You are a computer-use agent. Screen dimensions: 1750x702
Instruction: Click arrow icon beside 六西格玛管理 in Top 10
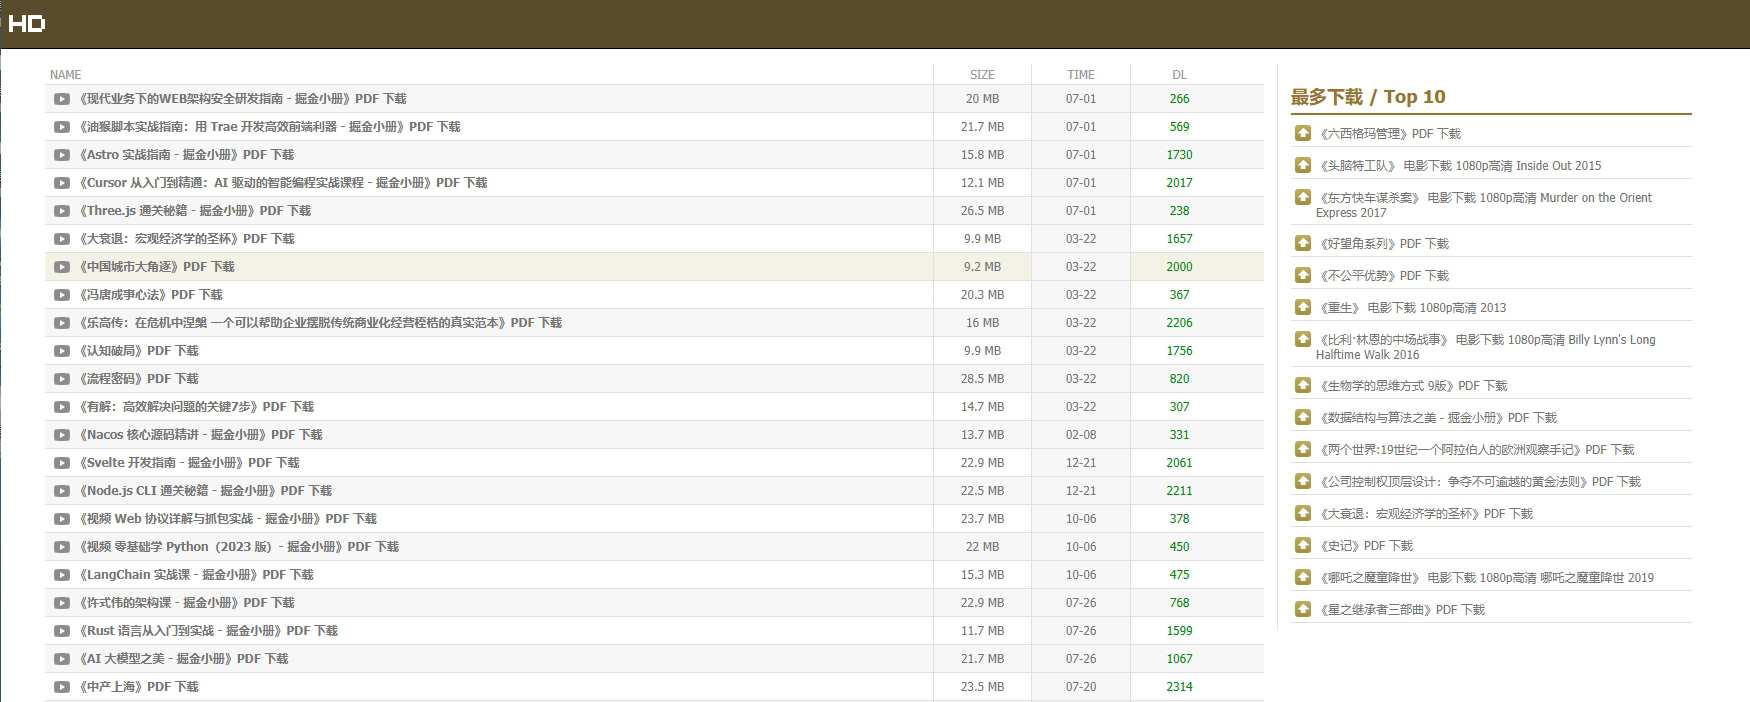coord(1303,133)
